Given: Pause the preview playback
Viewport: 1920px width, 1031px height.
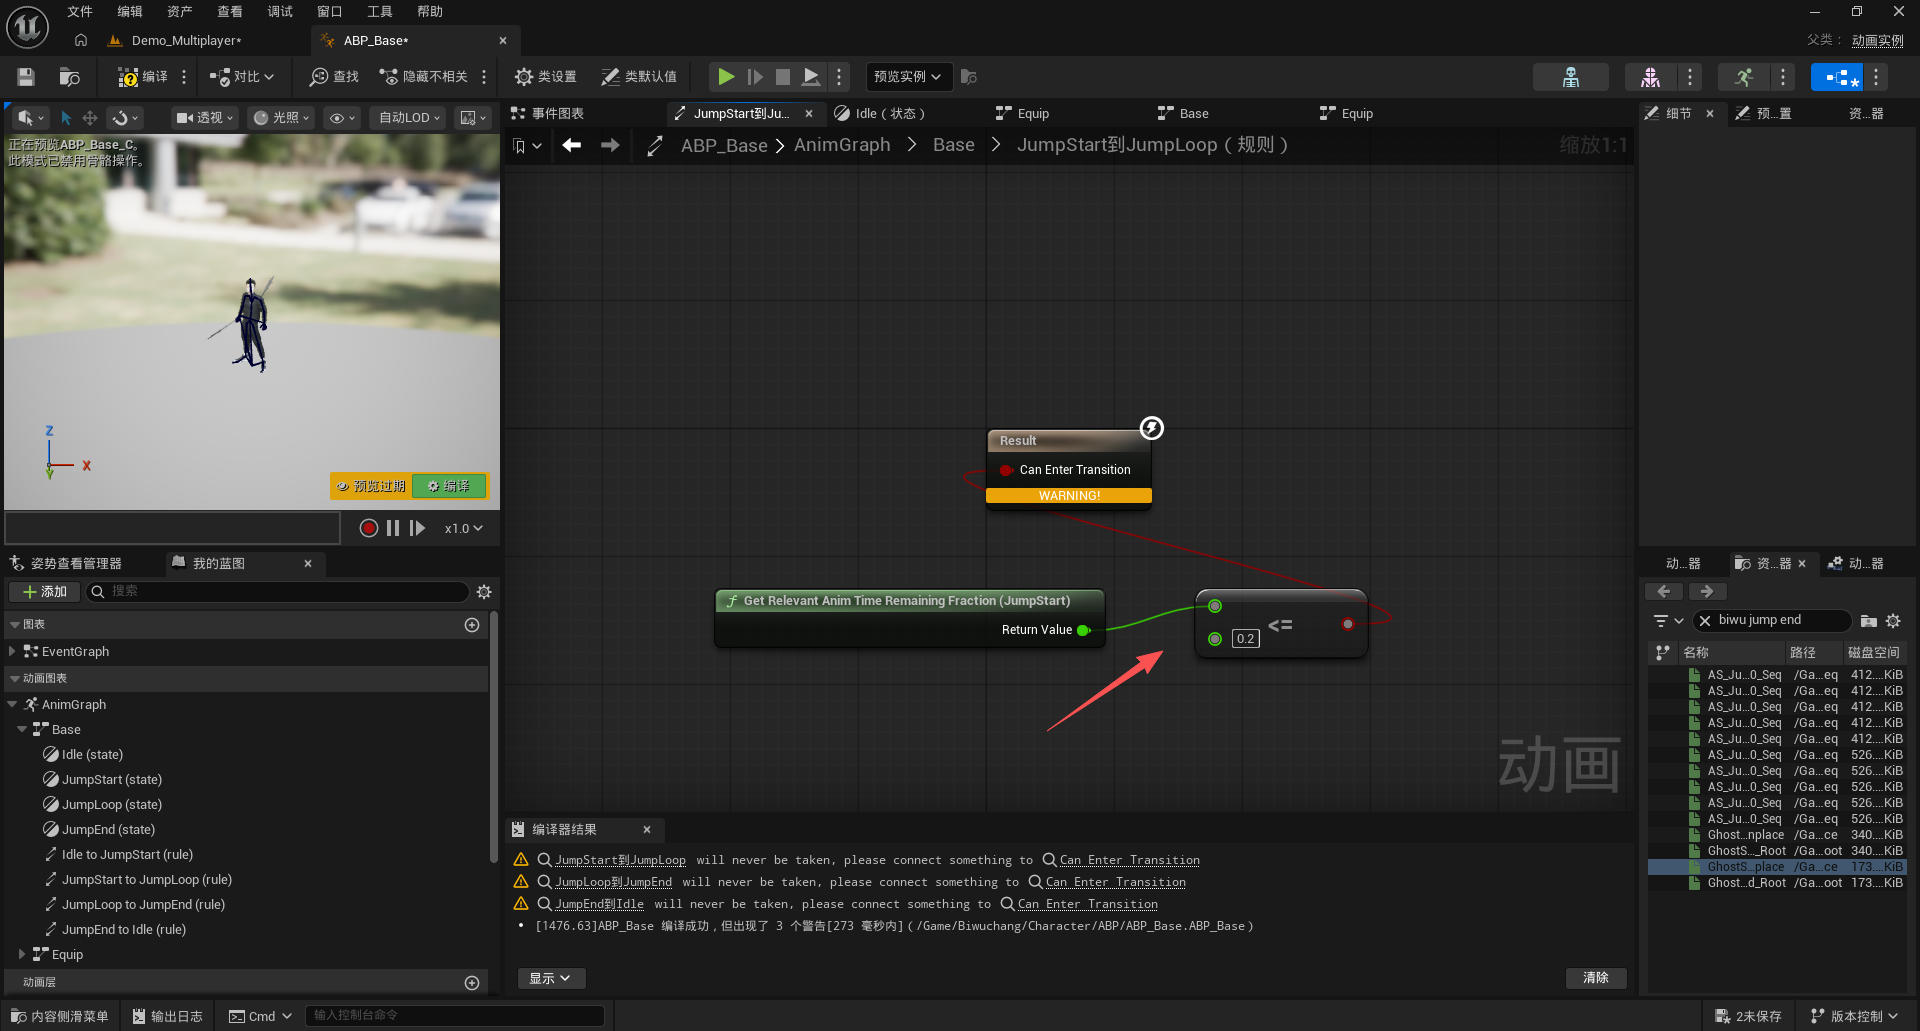Looking at the screenshot, I should [x=393, y=528].
